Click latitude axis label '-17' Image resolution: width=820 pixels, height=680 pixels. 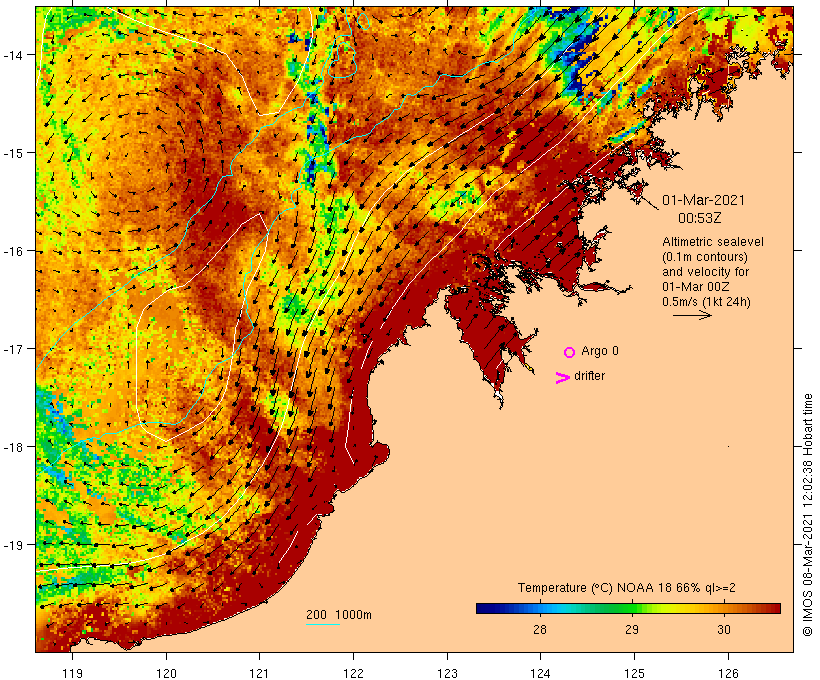(x=12, y=349)
